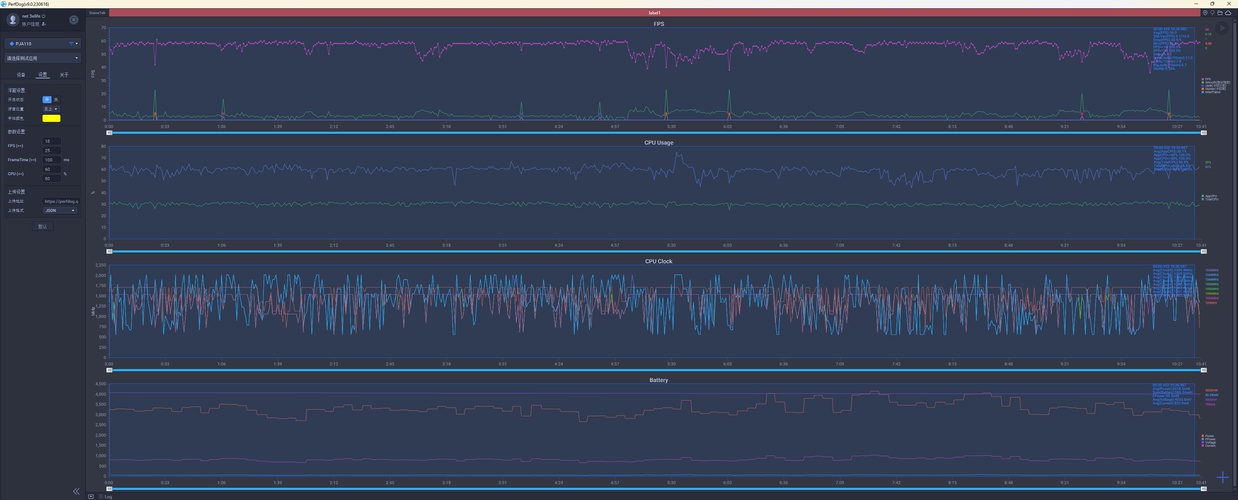
Task: Toggle the Voltage legend entry in Battery chart
Action: pos(1208,442)
